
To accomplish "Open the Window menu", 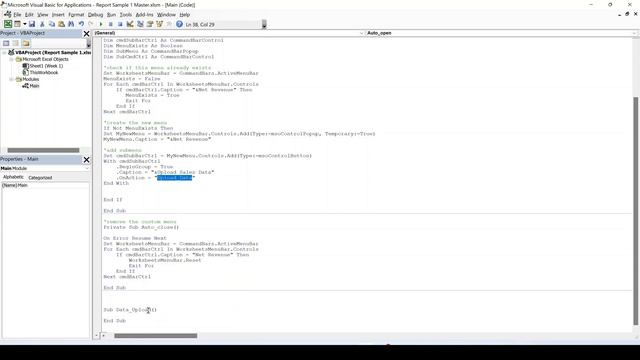I will 166,15.
